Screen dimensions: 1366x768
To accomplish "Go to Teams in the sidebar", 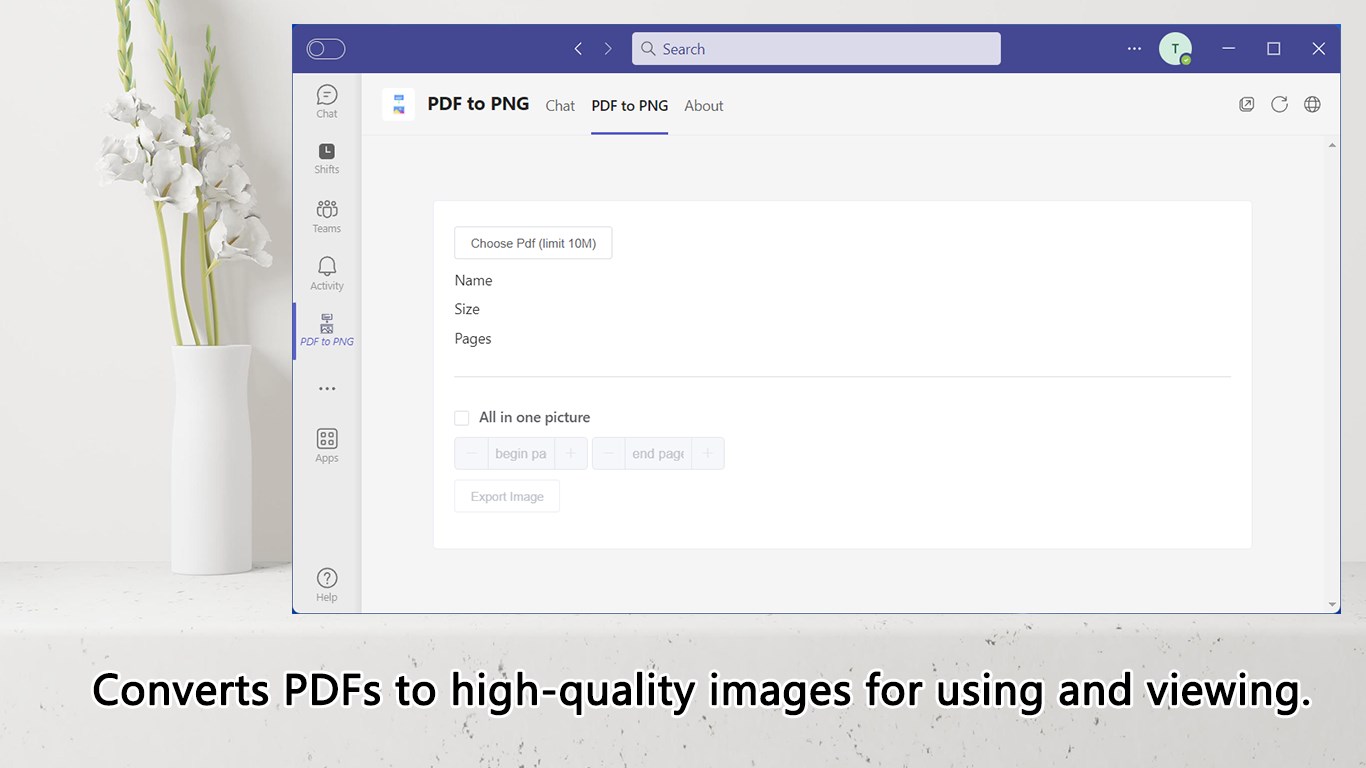I will [x=327, y=216].
